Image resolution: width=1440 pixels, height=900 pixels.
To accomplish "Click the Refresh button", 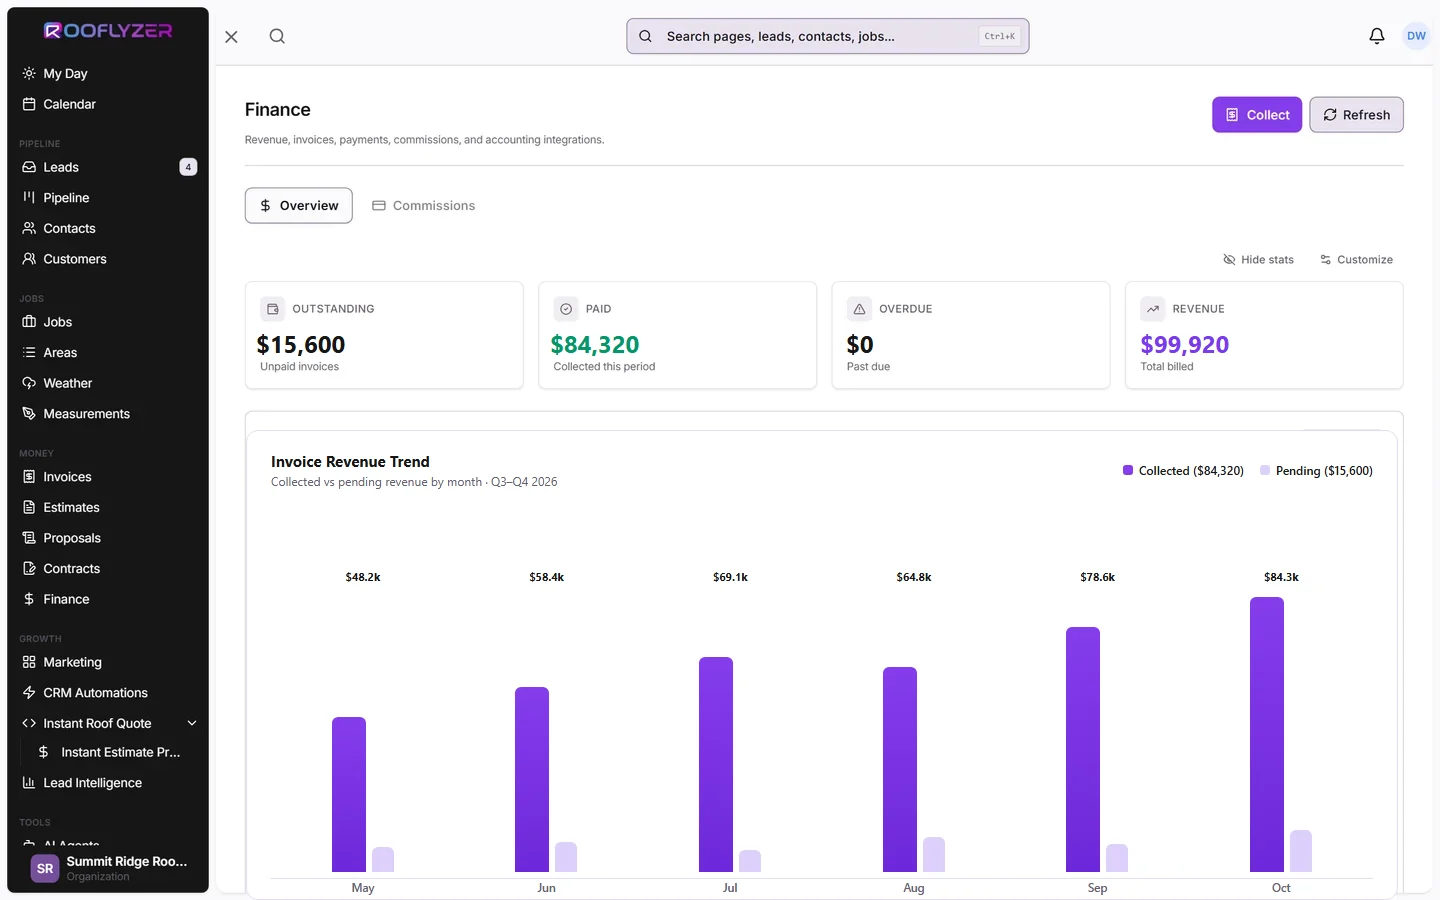I will pos(1356,115).
